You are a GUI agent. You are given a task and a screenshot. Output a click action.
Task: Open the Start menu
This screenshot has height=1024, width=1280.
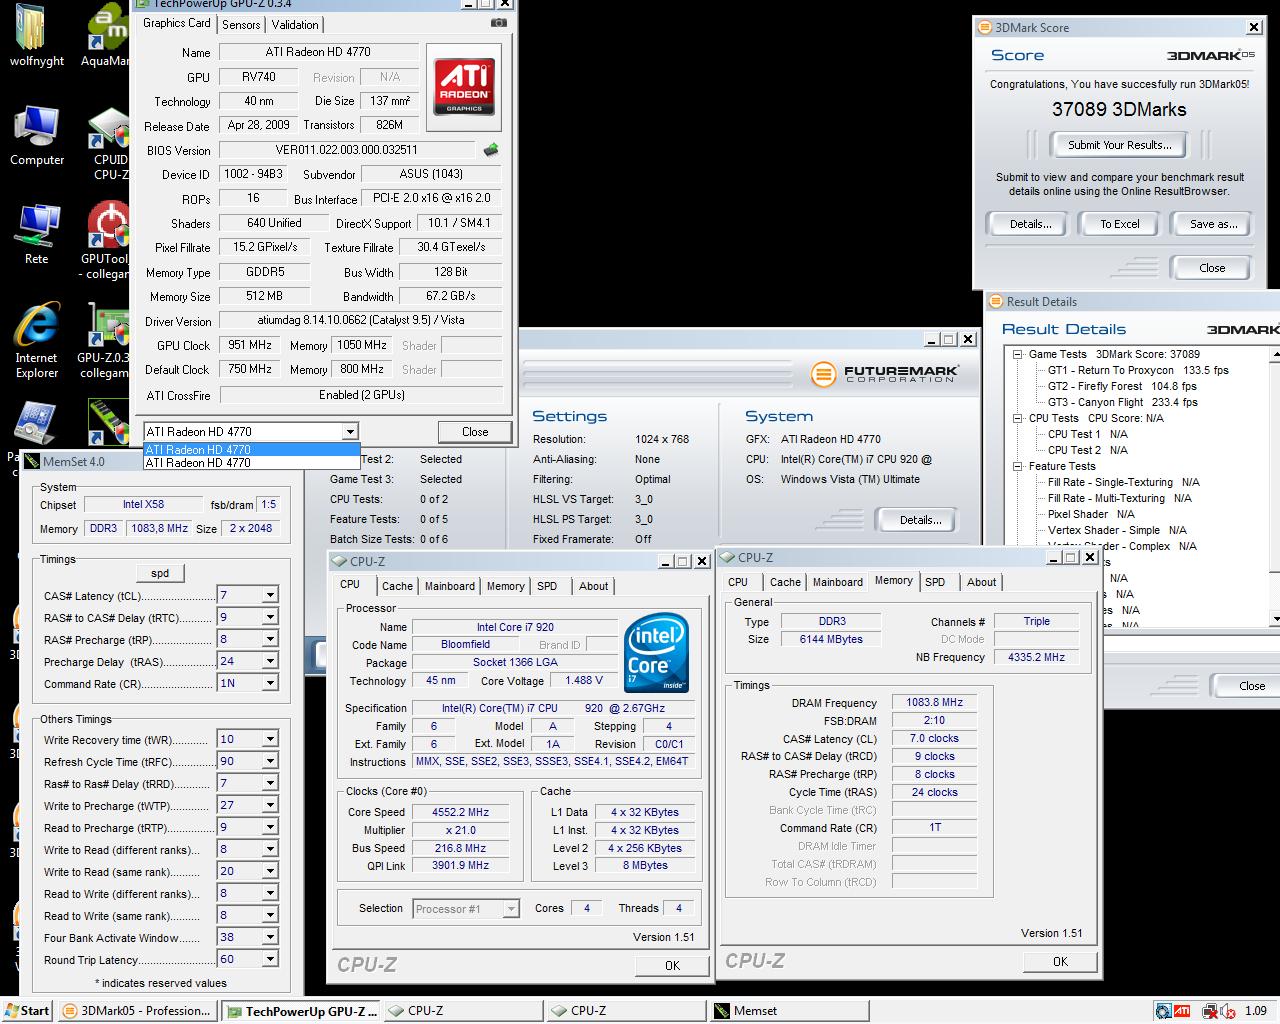[x=26, y=1011]
